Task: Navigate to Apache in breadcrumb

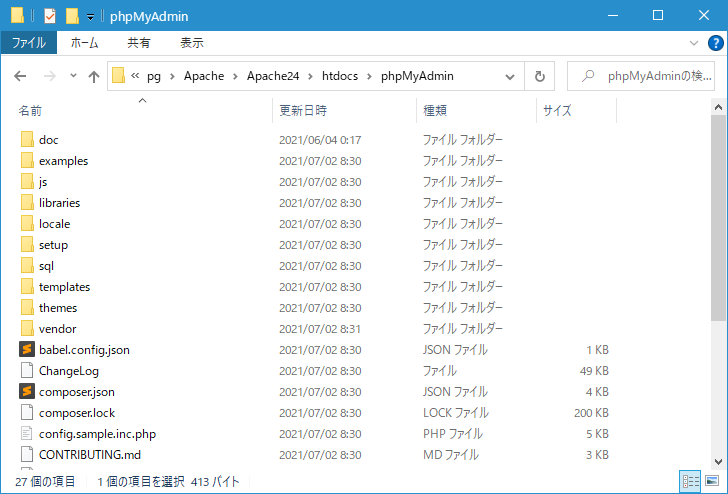Action: coord(204,76)
